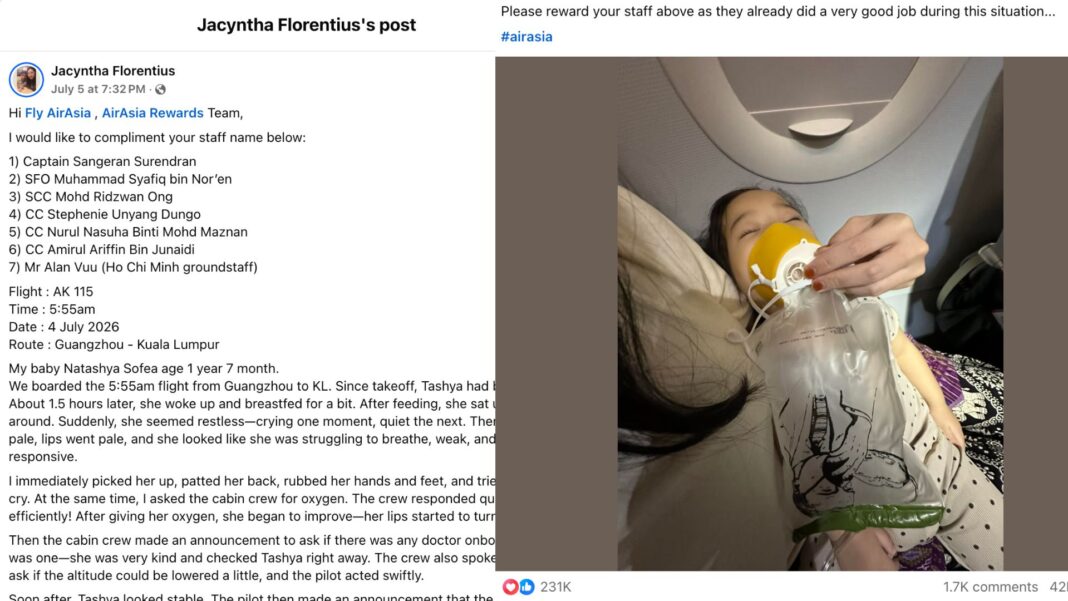Open the 1.7K comments list
This screenshot has height=601, width=1068.
click(x=990, y=587)
